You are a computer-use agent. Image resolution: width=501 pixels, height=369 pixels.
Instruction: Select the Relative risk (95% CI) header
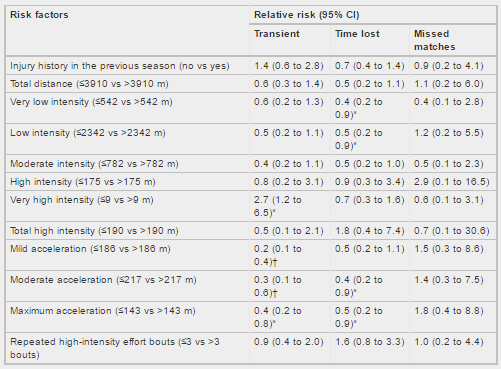307,15
